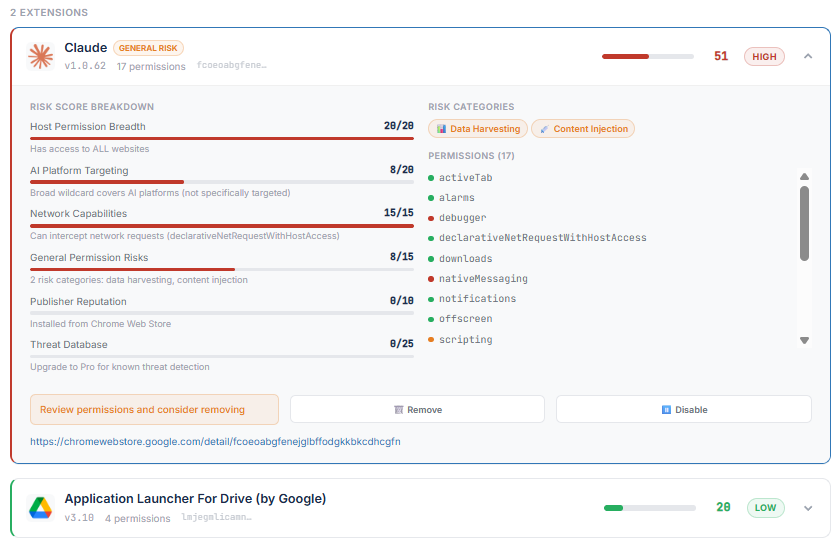The image size is (839, 540).
Task: Click the Drive launcher ID lmjegmlicamn…
Action: click(x=217, y=517)
